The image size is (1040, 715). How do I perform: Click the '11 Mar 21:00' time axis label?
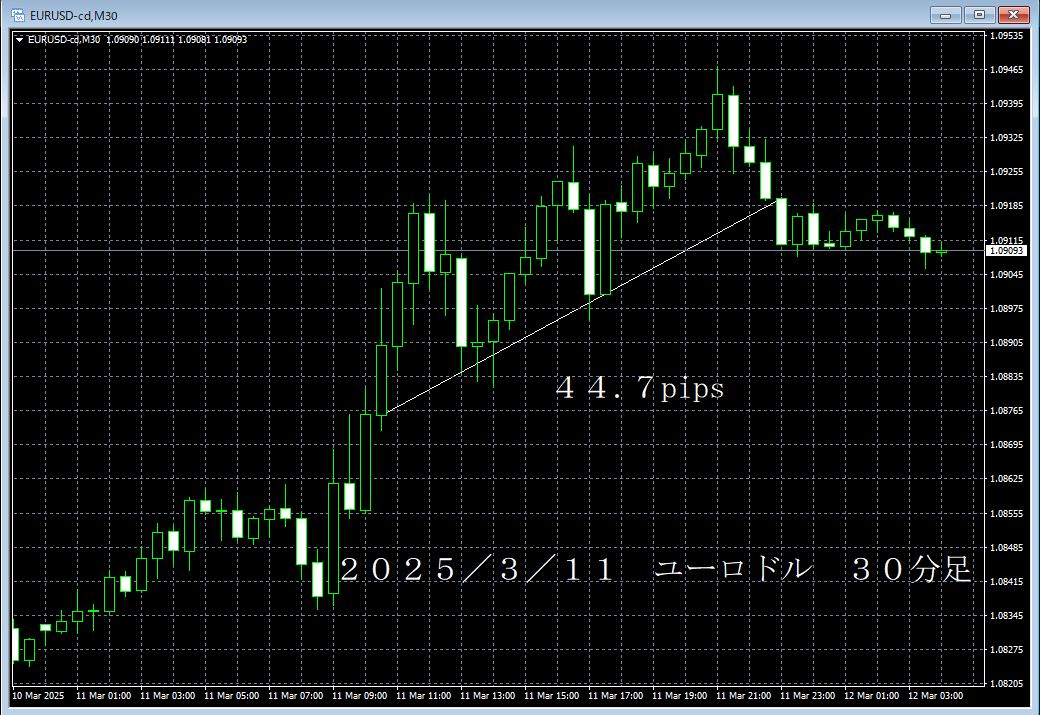[x=744, y=696]
